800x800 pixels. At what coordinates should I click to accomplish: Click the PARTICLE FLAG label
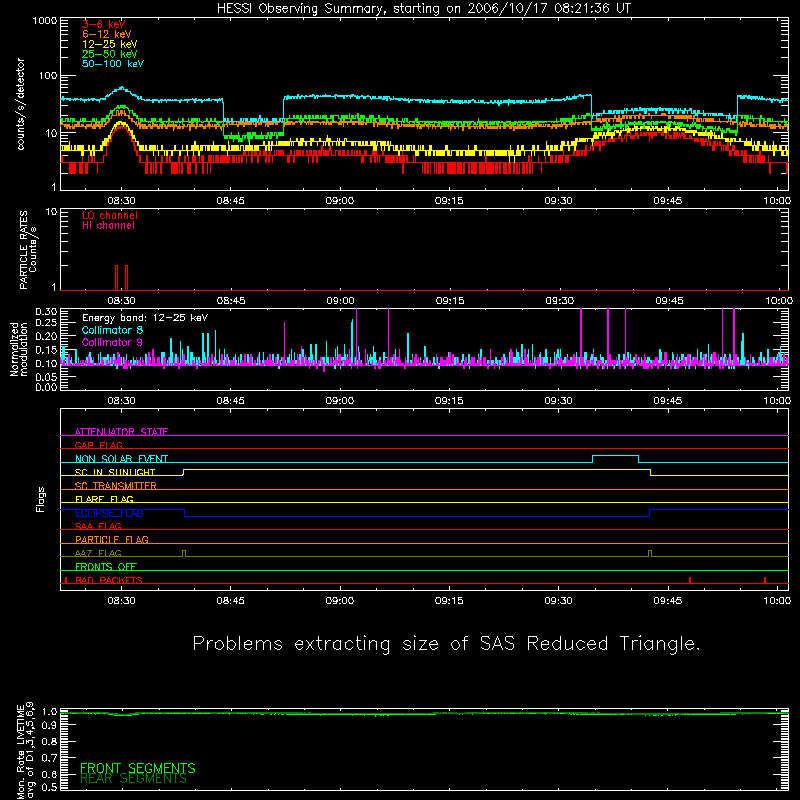click(112, 539)
